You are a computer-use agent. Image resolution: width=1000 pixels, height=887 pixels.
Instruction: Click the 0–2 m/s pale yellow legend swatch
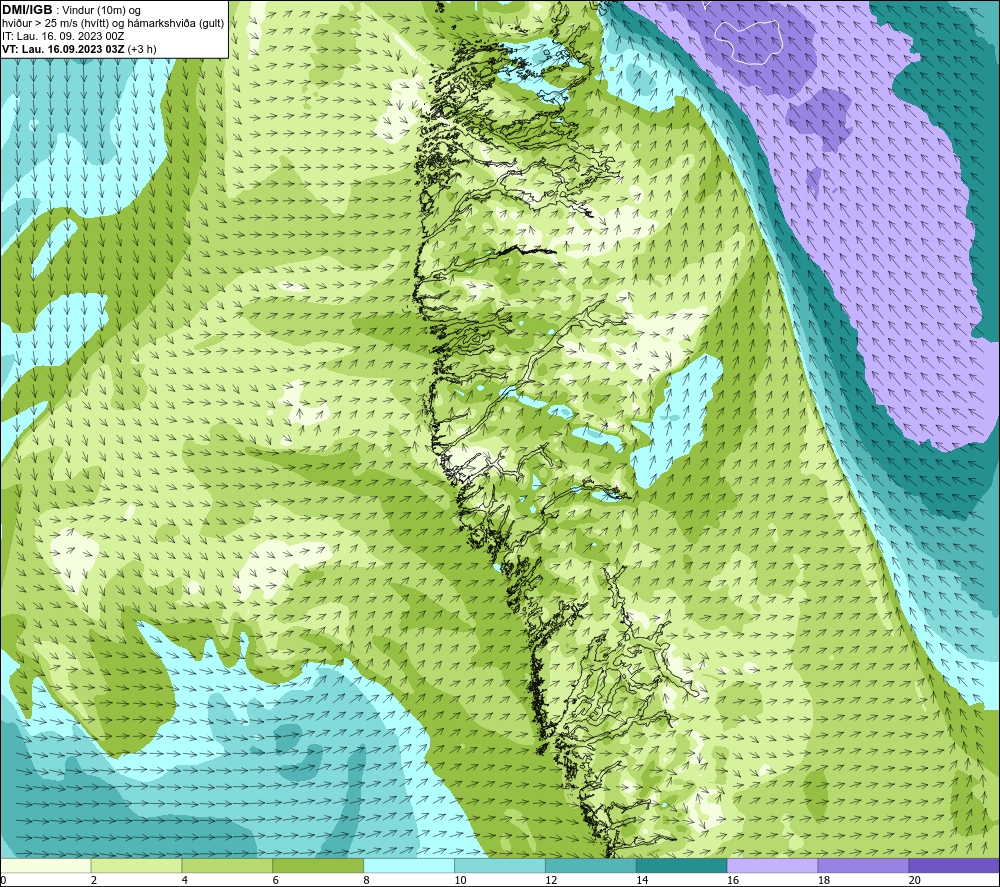click(46, 865)
